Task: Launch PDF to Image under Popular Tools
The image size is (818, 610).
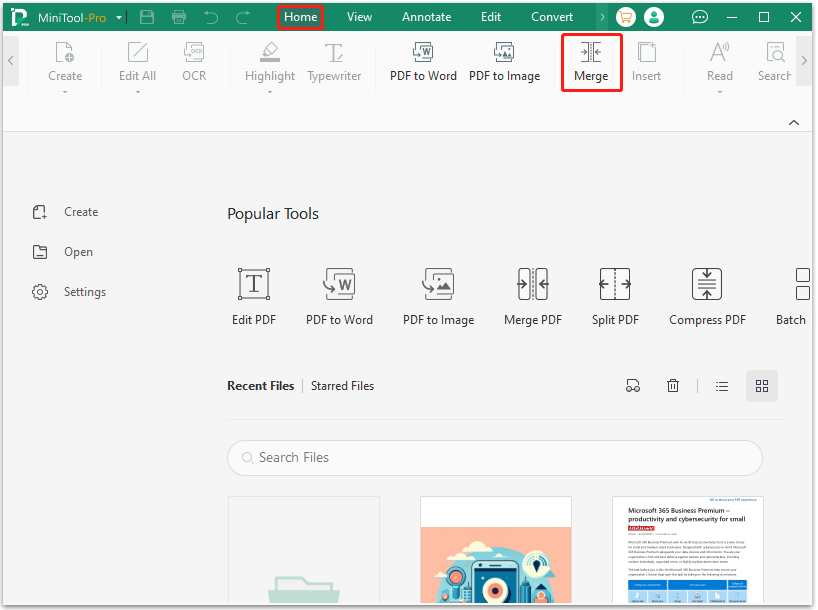Action: 438,297
